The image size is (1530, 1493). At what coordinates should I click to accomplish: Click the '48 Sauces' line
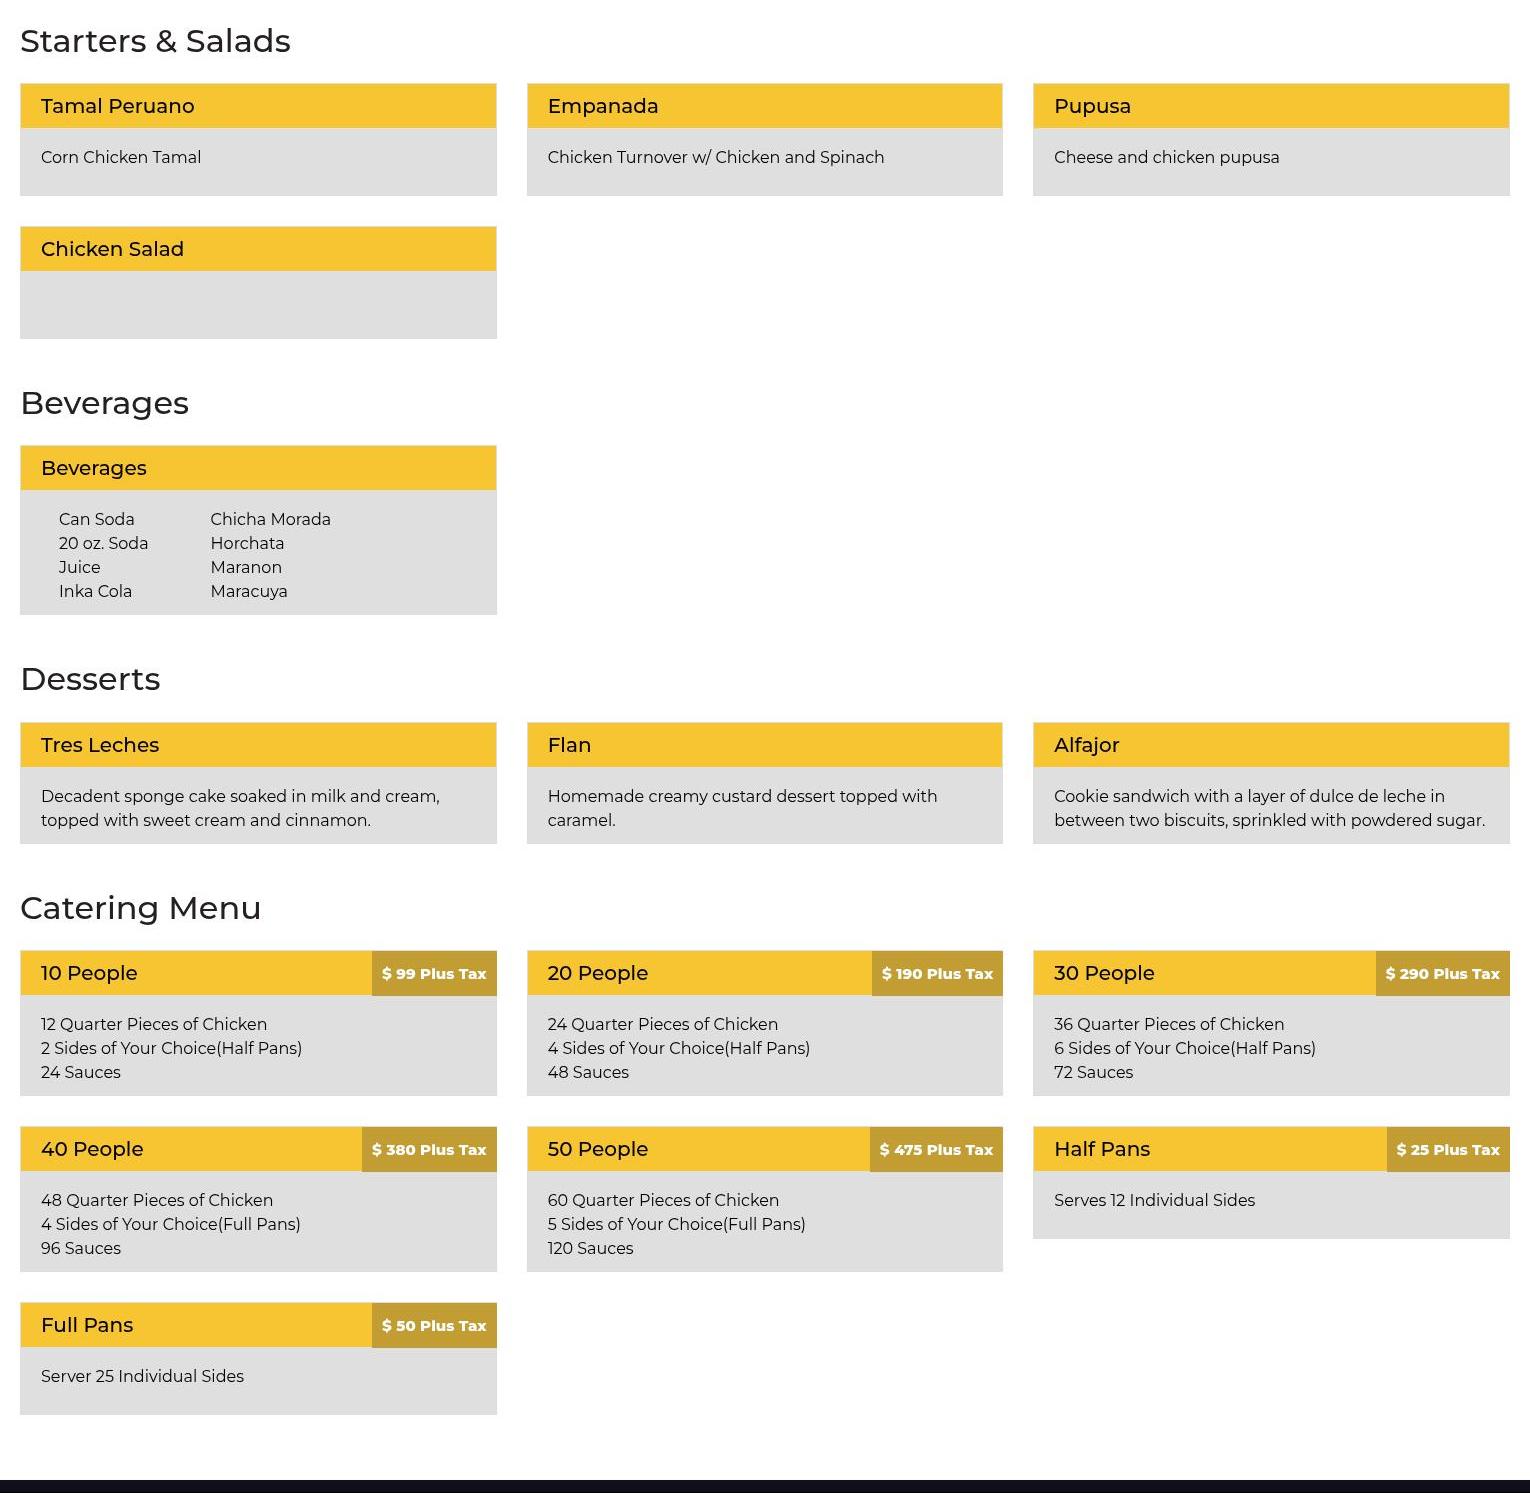(x=588, y=1072)
